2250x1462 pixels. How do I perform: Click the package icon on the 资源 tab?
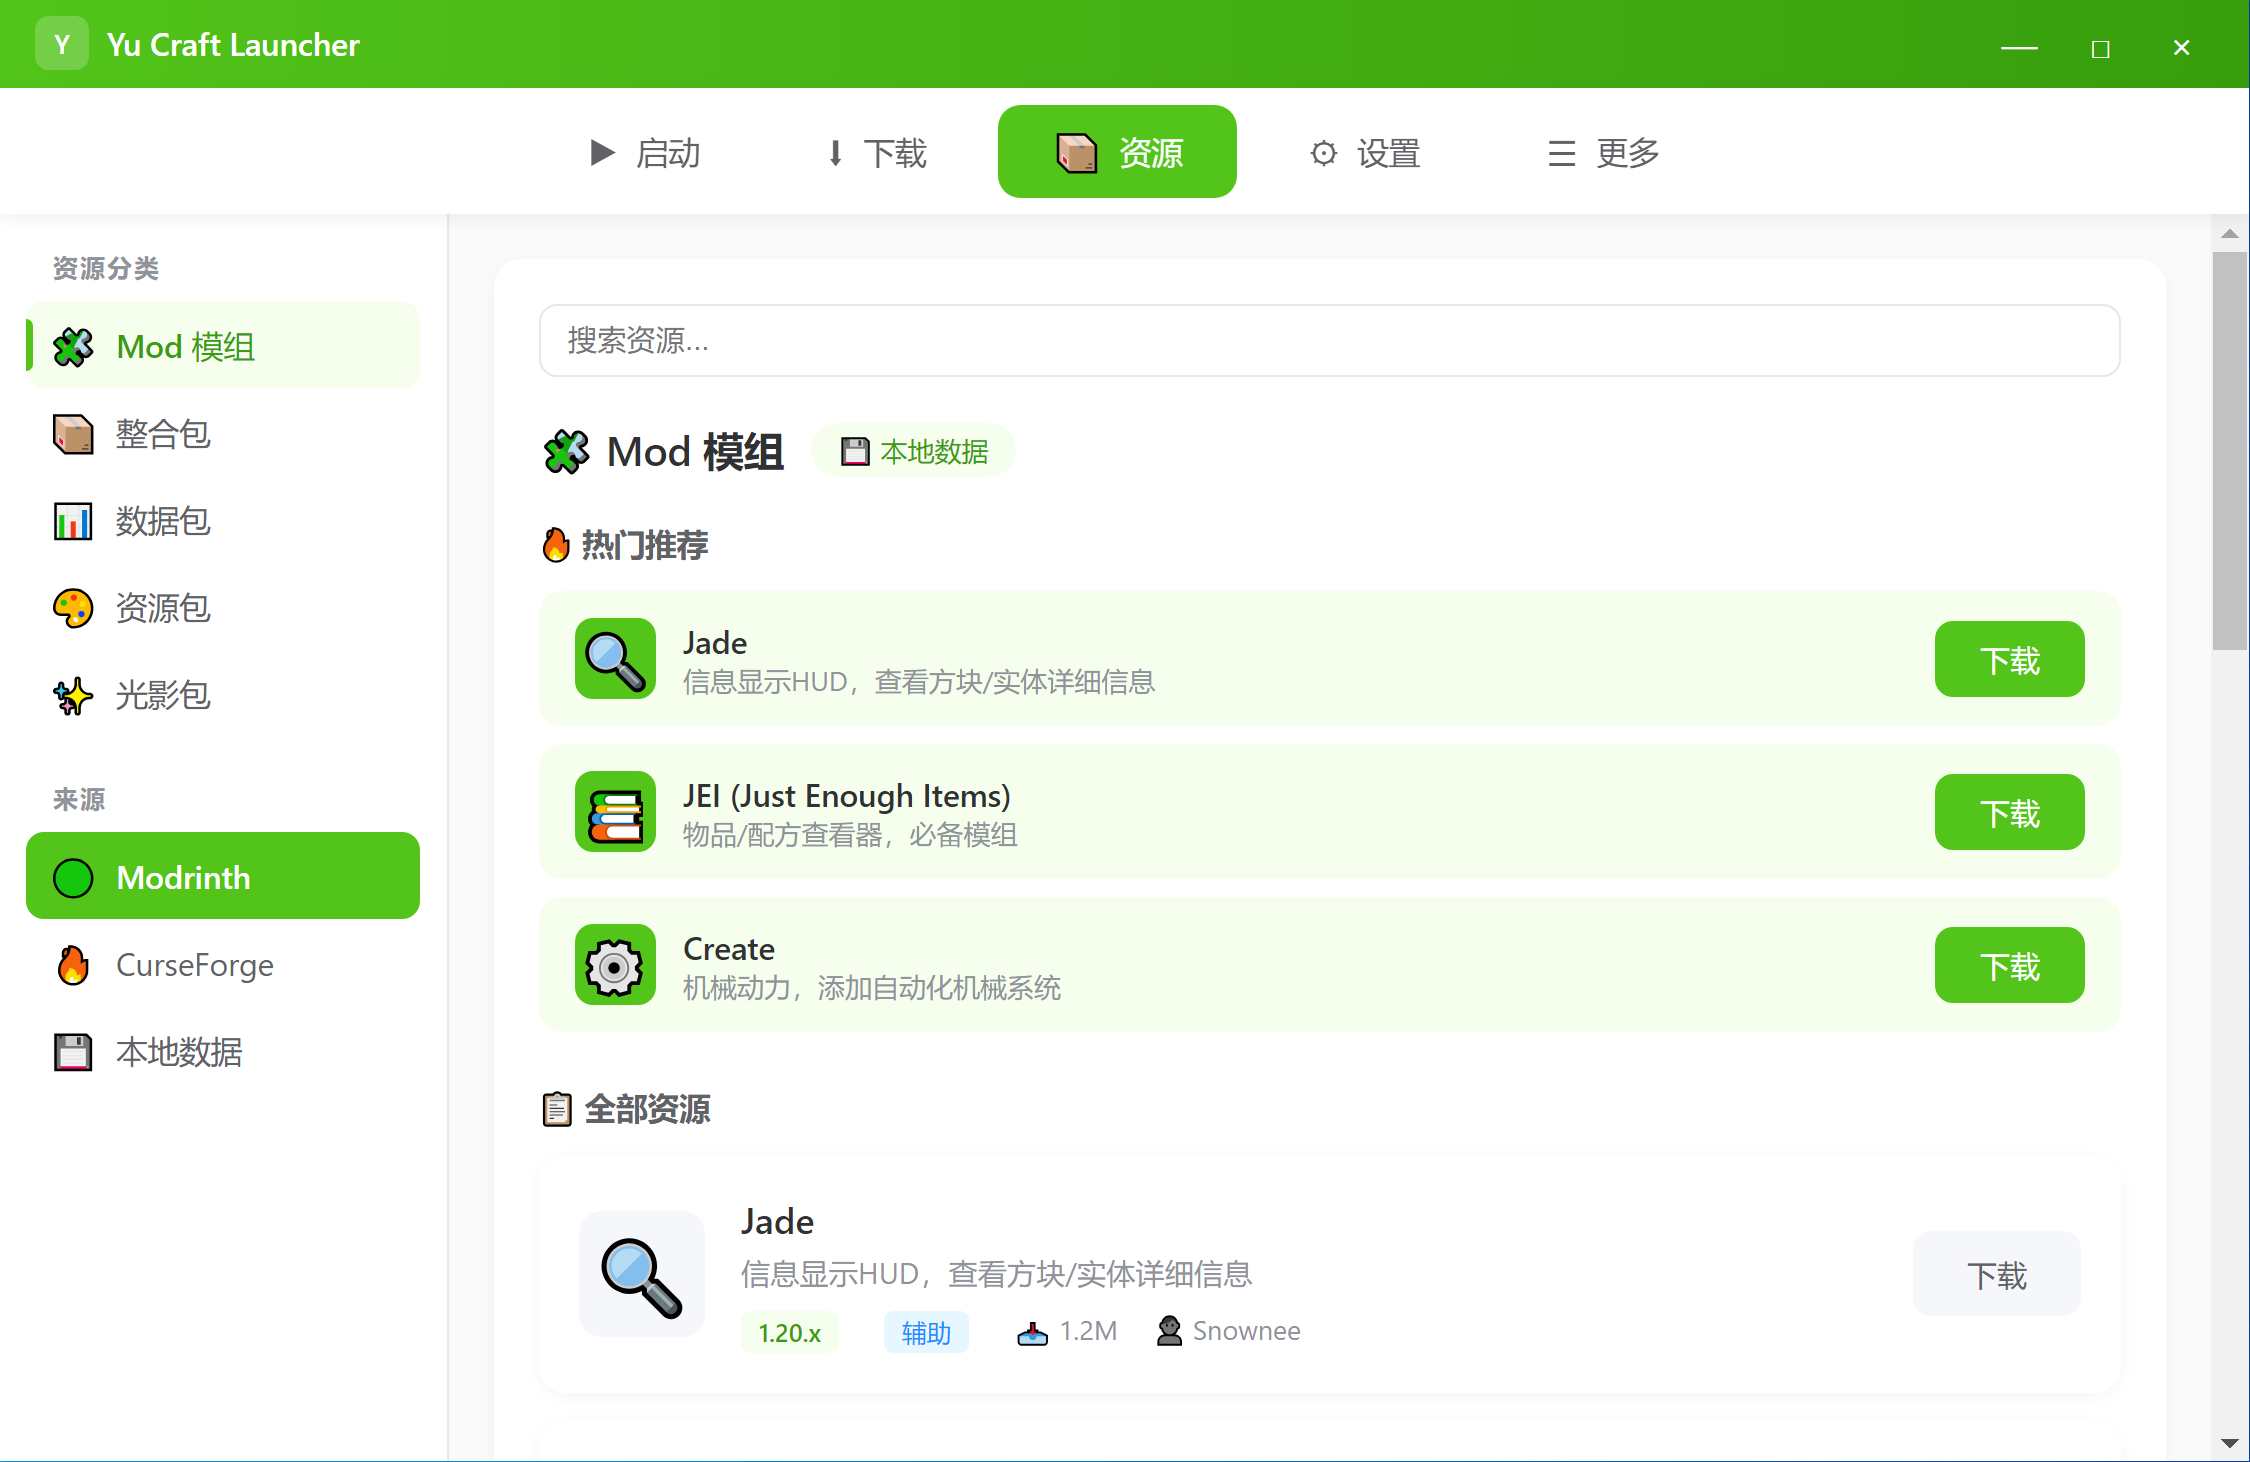[x=1077, y=153]
